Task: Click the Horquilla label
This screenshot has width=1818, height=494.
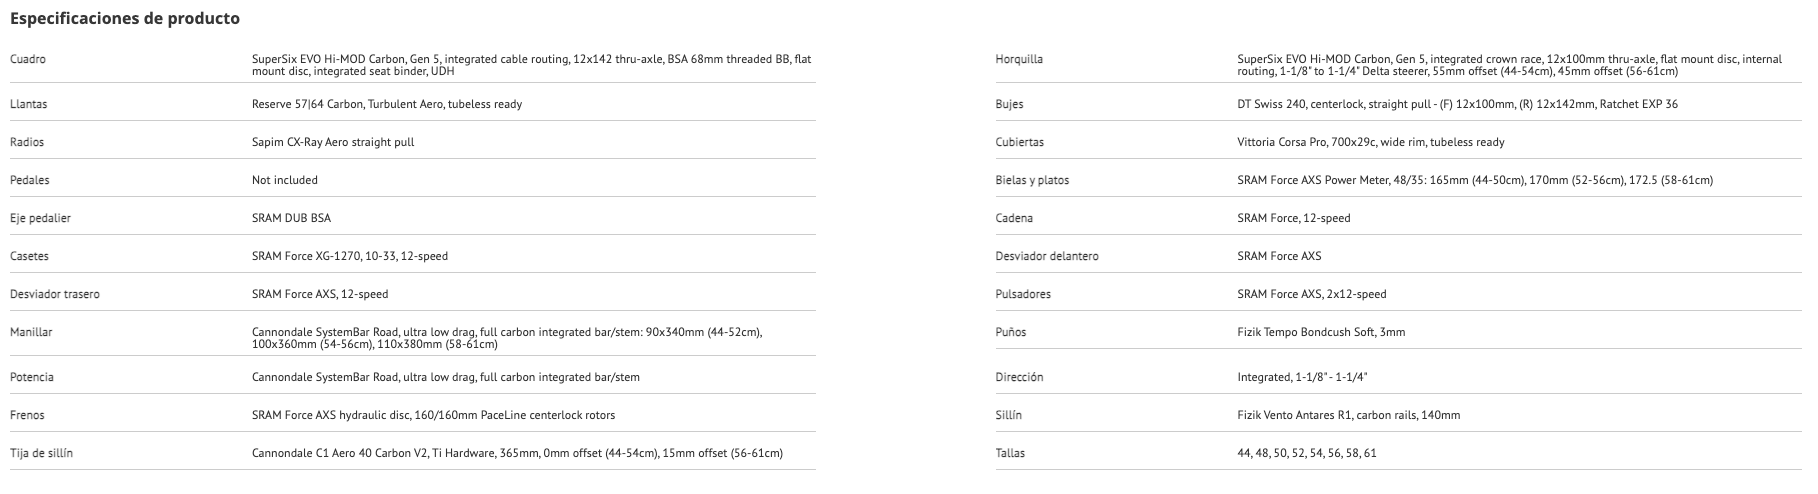Action: (x=1019, y=59)
